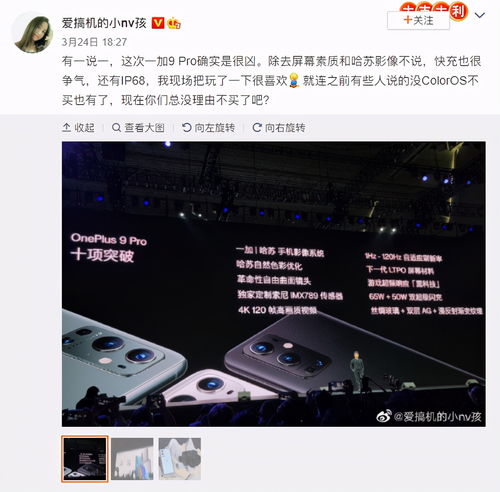Click the magnifier icon beside 查看大图
The width and height of the screenshot is (500, 492).
point(116,127)
